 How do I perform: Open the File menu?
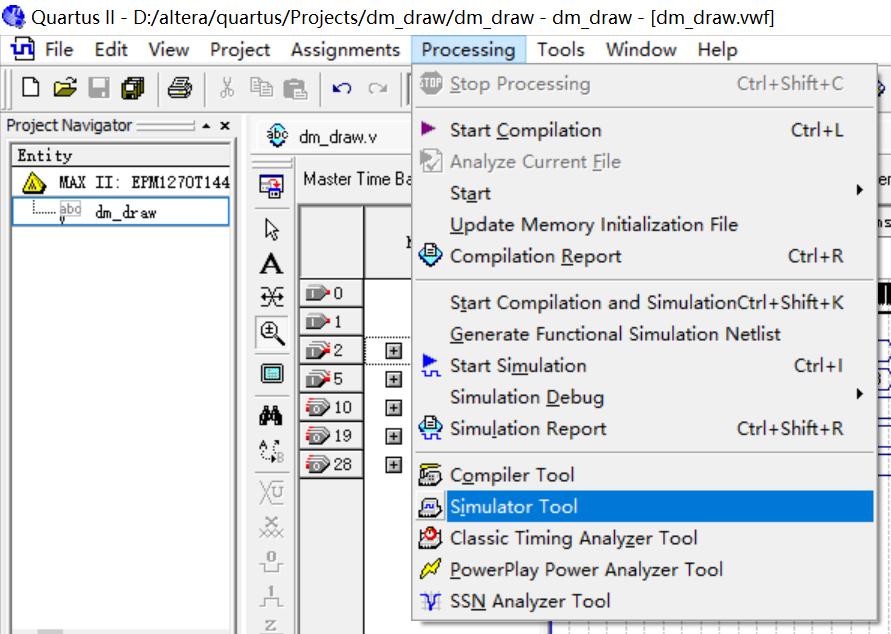click(59, 49)
